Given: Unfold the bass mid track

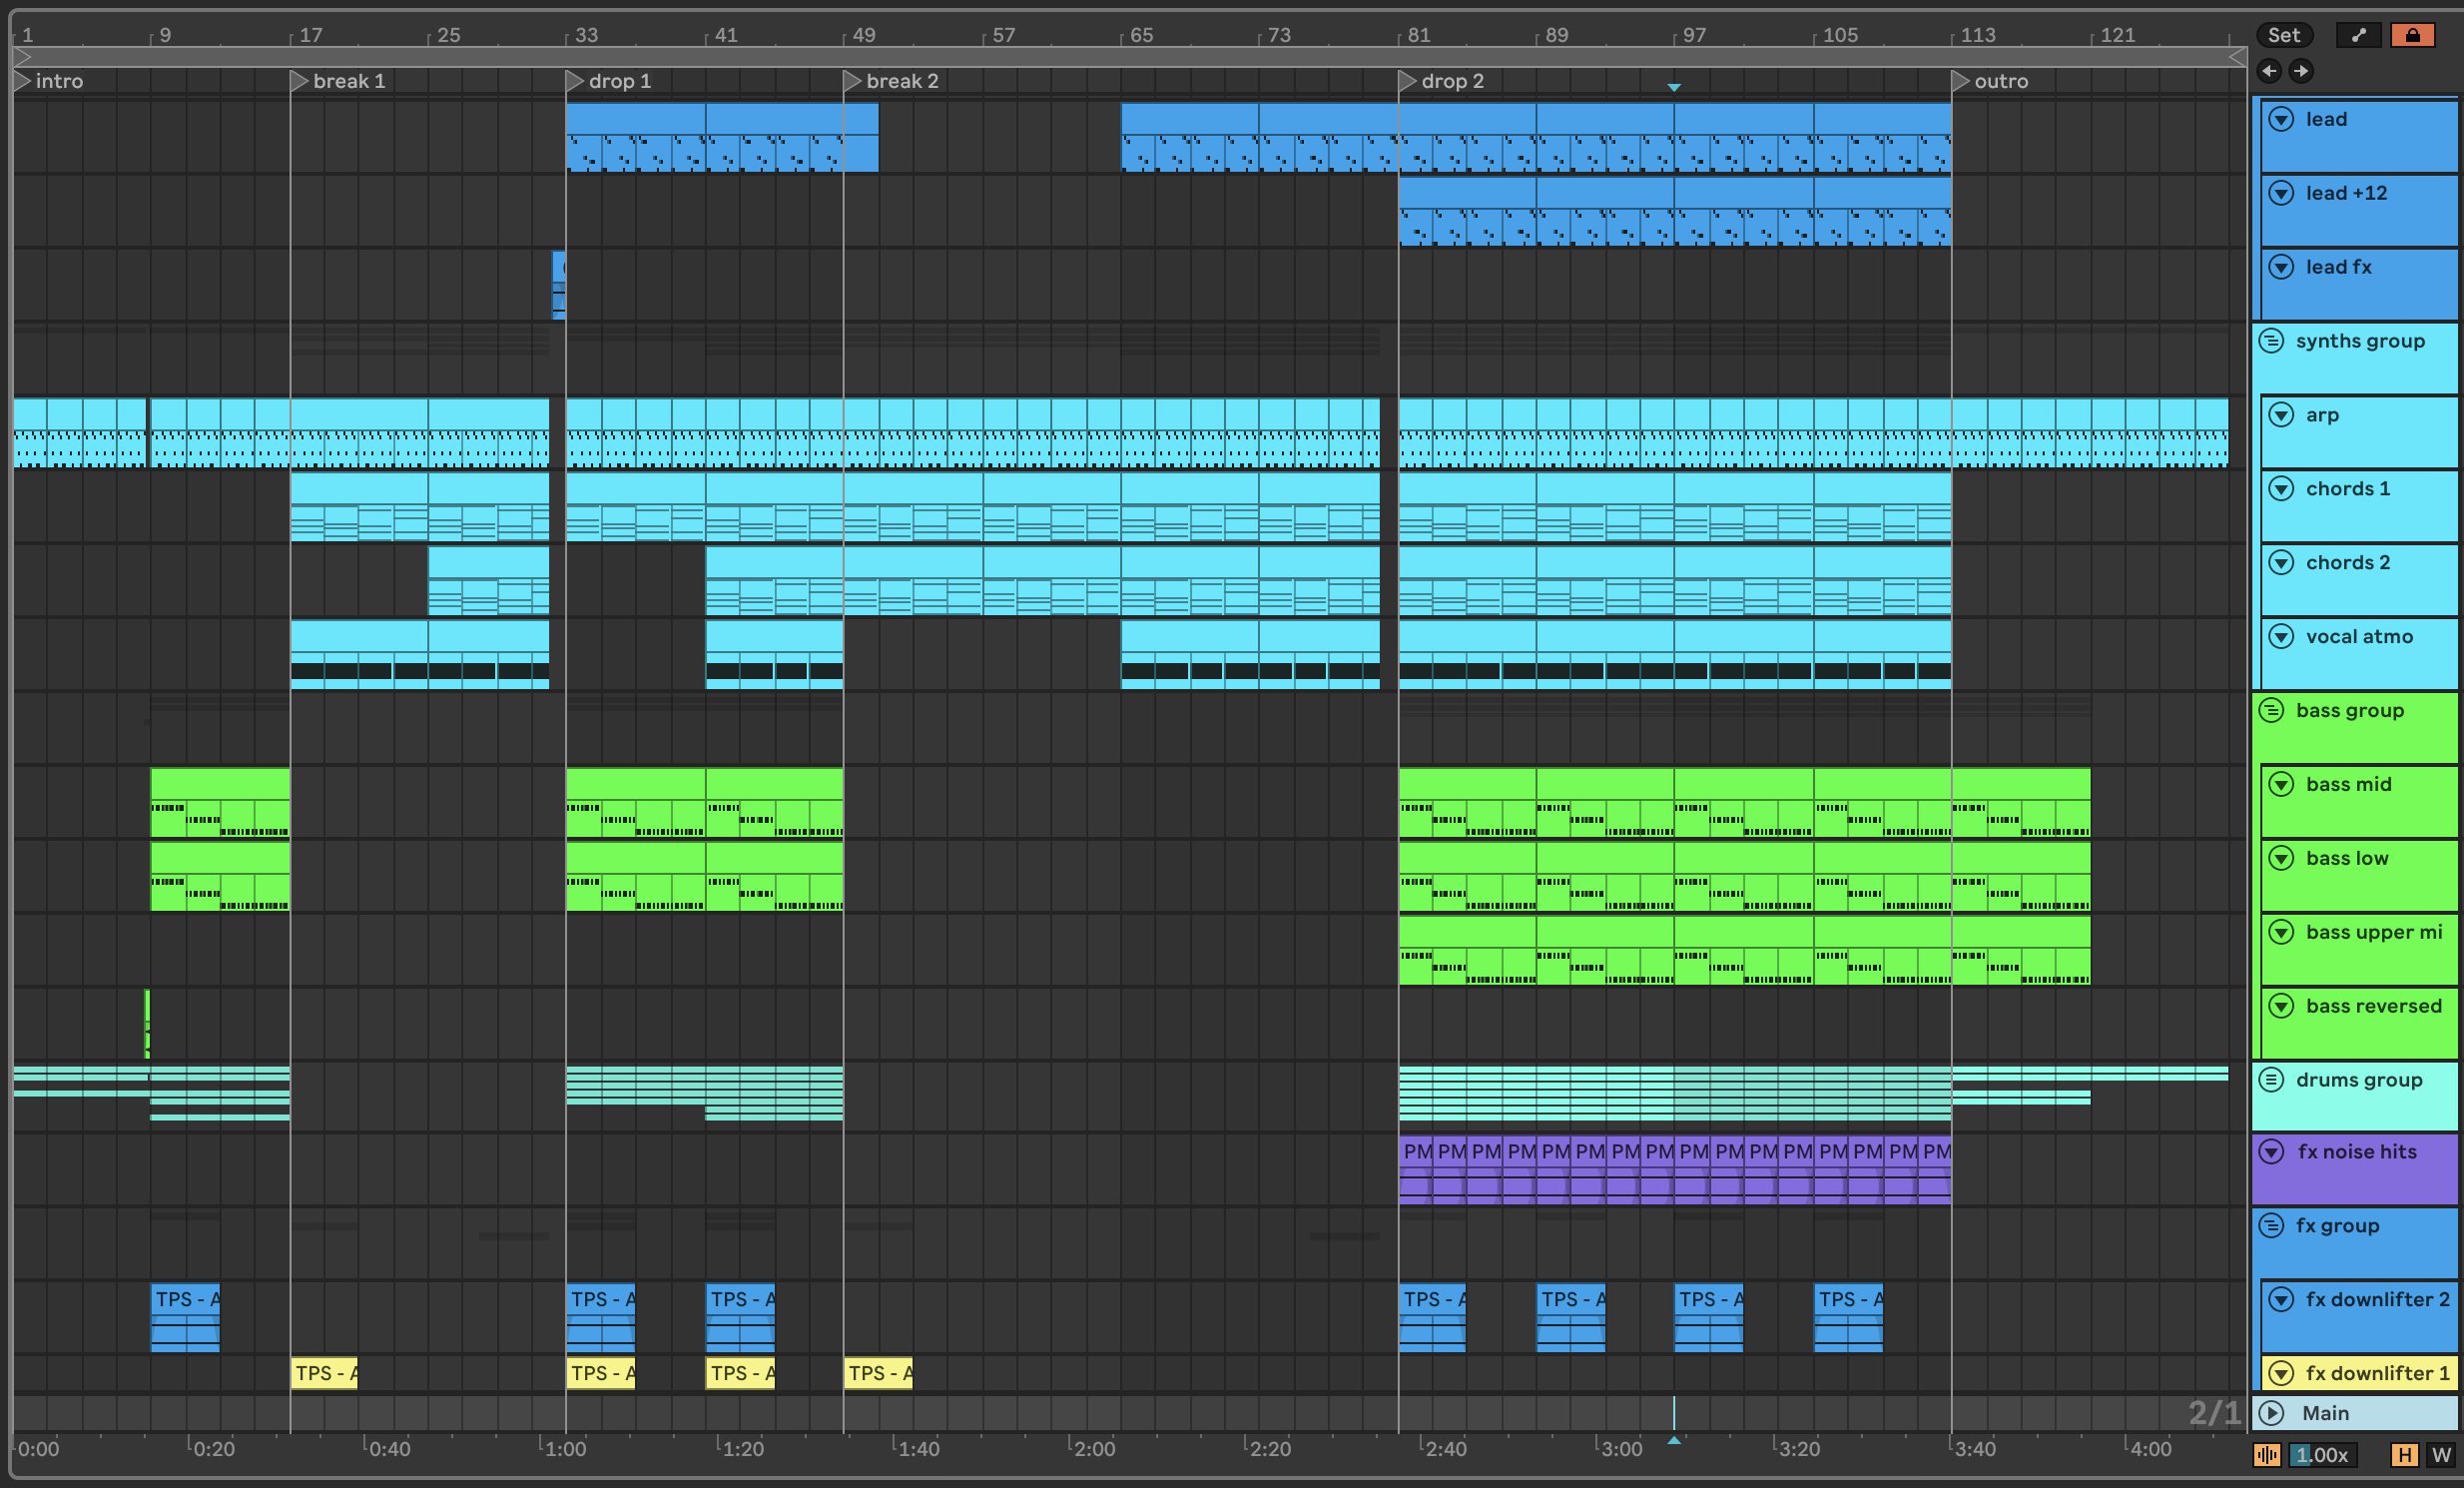Looking at the screenshot, I should pyautogui.click(x=2281, y=784).
